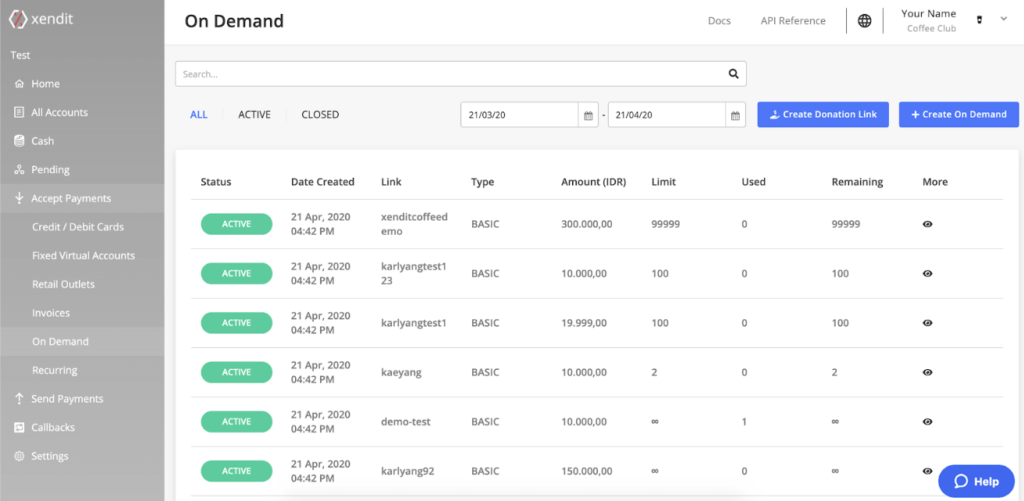Click eye icon for karlyangtest1 row

(927, 323)
